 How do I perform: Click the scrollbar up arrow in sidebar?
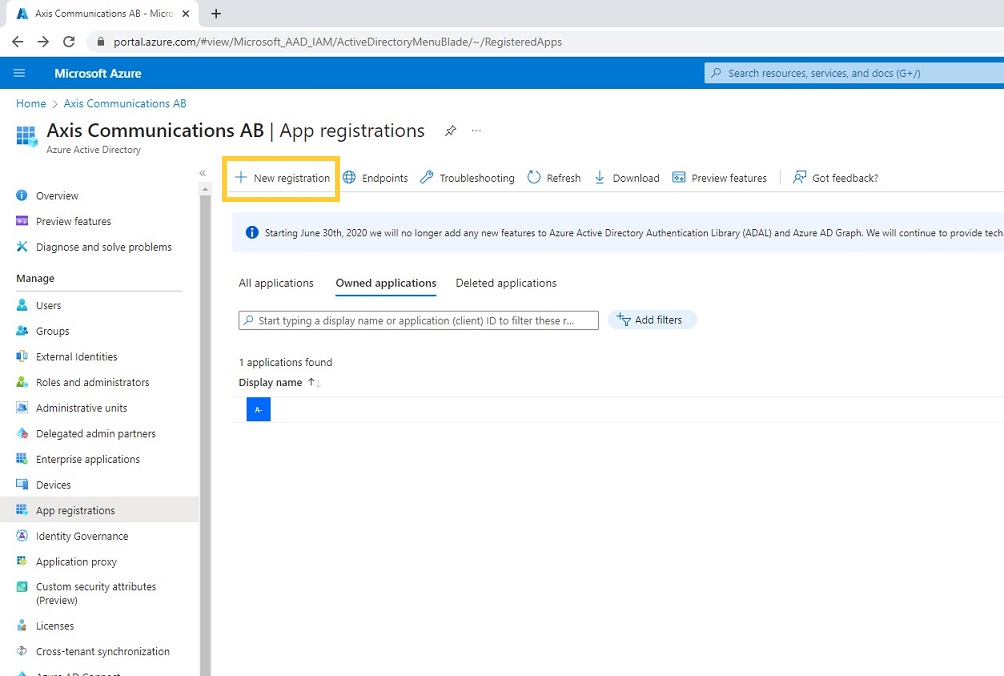click(206, 189)
